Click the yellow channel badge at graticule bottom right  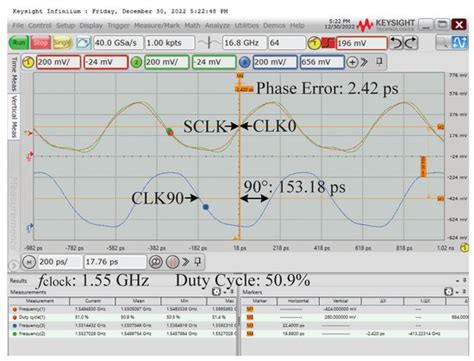[x=464, y=248]
